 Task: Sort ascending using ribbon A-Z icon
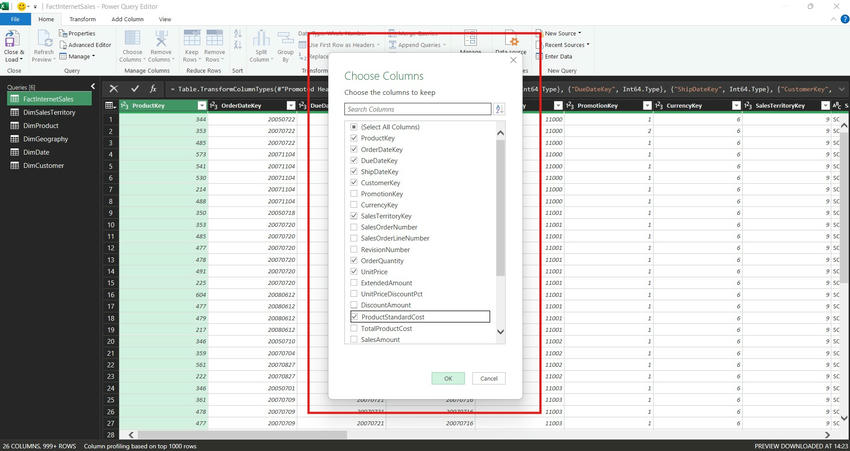pos(238,34)
